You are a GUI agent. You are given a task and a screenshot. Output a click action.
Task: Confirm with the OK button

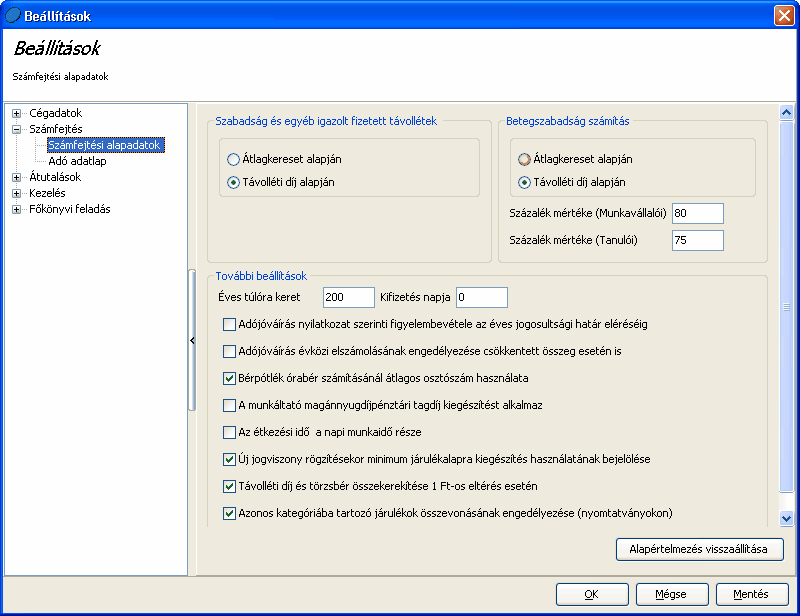(592, 595)
